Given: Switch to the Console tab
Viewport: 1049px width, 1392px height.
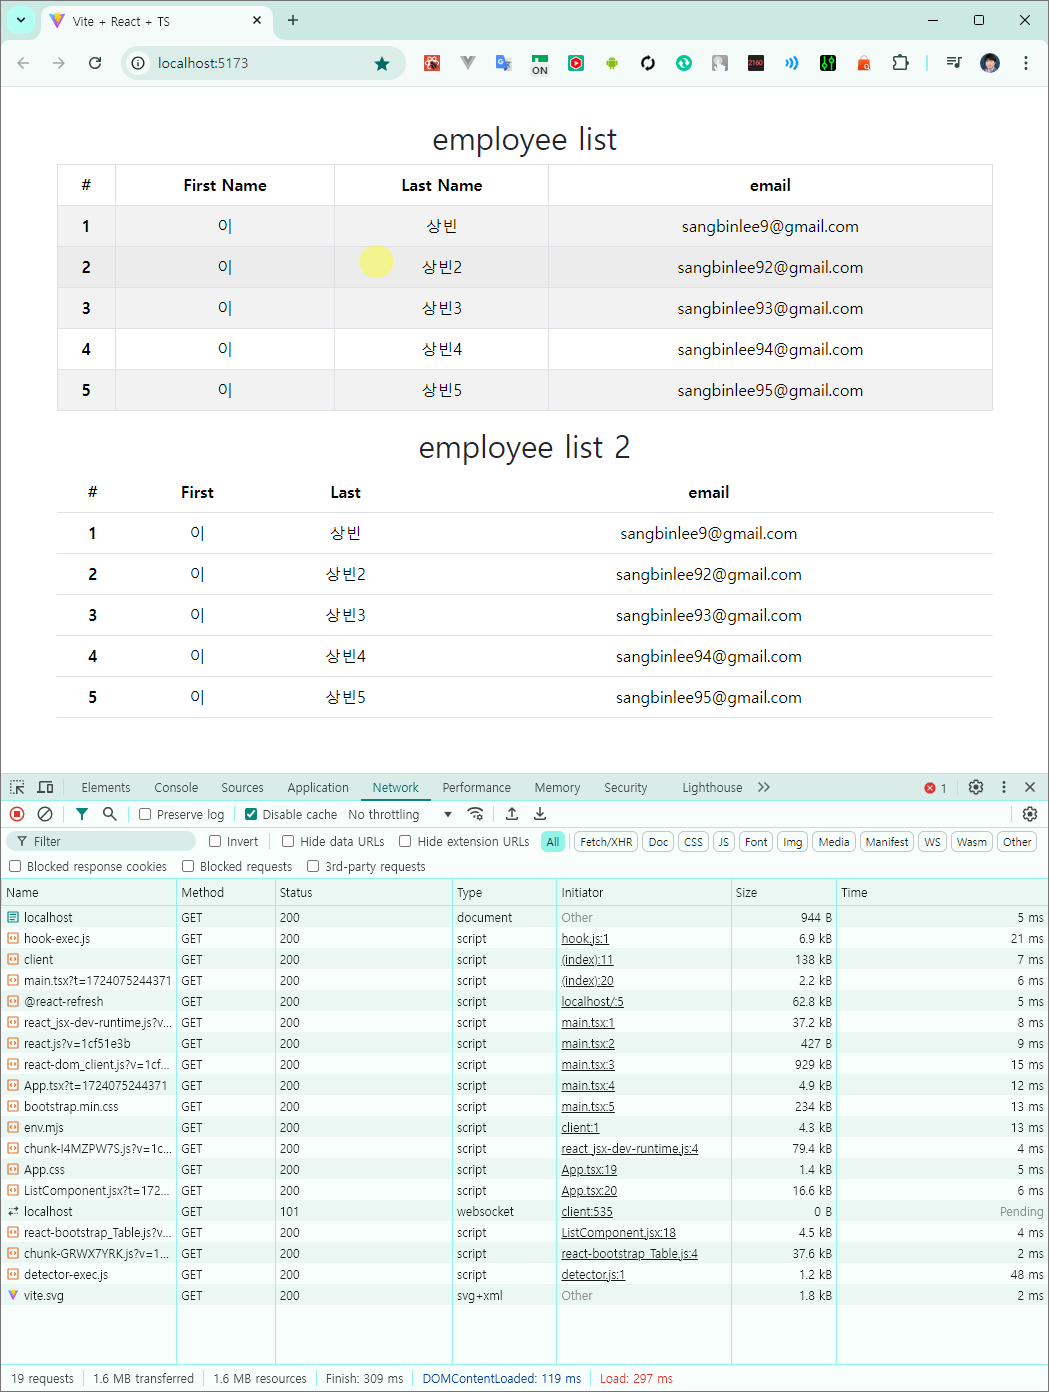Looking at the screenshot, I should pos(176,788).
